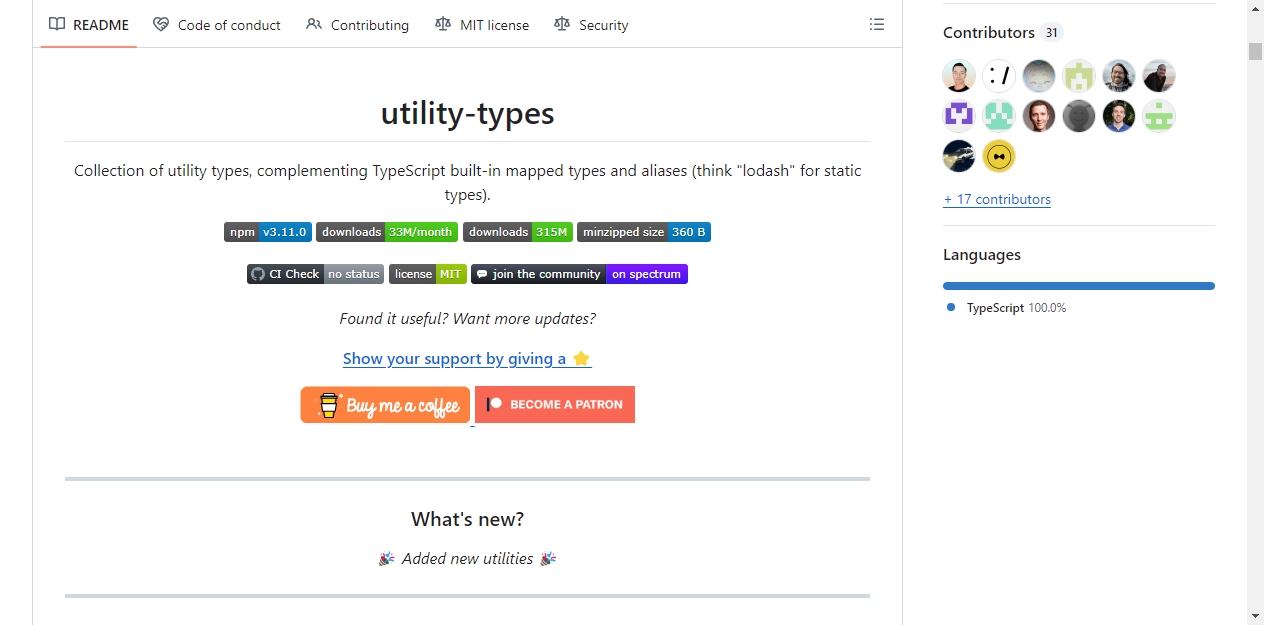Click the Buy me a coffee button
1264x625 pixels.
385,405
